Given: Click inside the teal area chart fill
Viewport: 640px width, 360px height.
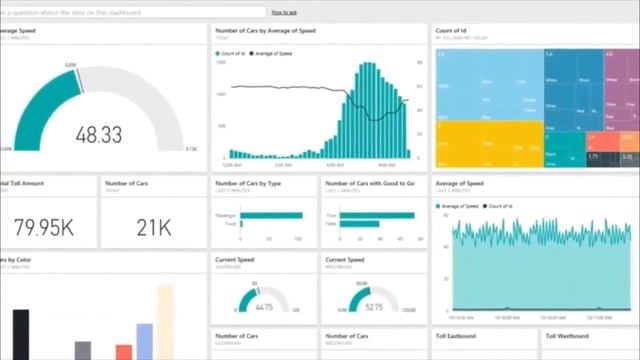Looking at the screenshot, I should click(541, 273).
